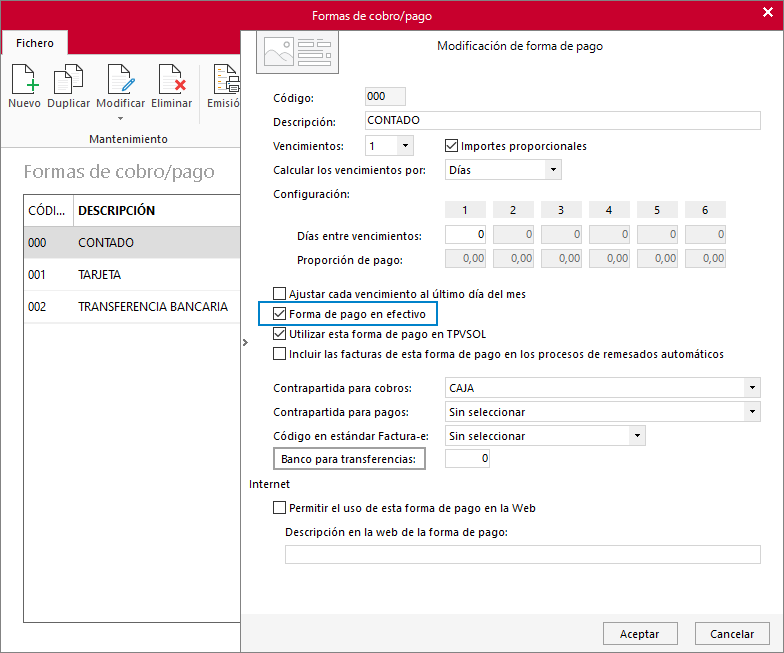The height and width of the screenshot is (653, 784).
Task: Click the Aceptar button
Action: pyautogui.click(x=640, y=634)
